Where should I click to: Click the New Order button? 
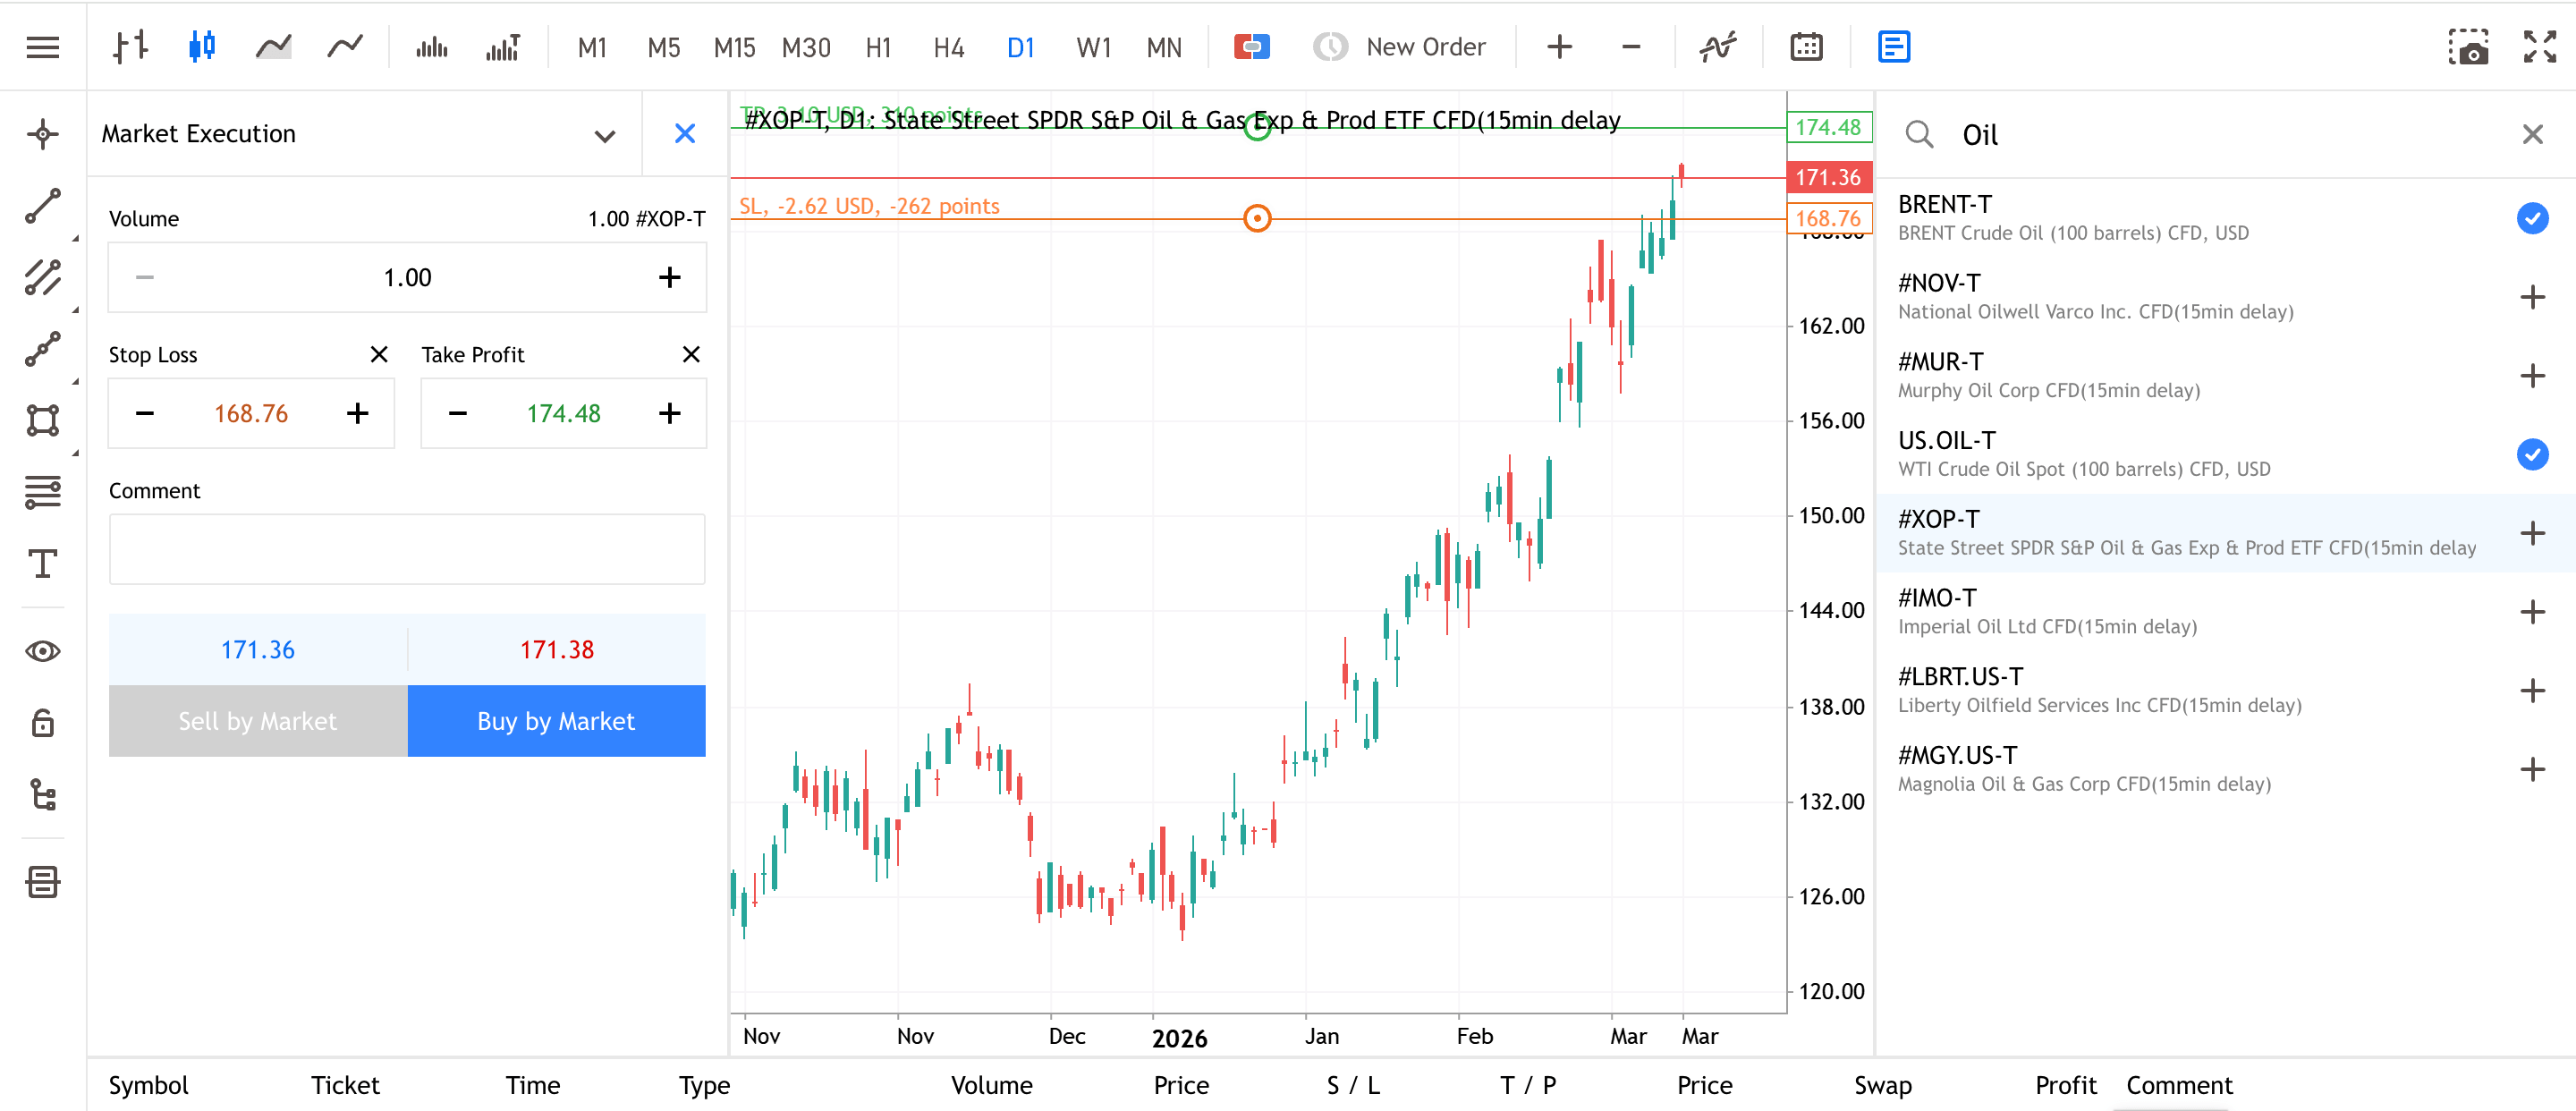coord(1400,47)
